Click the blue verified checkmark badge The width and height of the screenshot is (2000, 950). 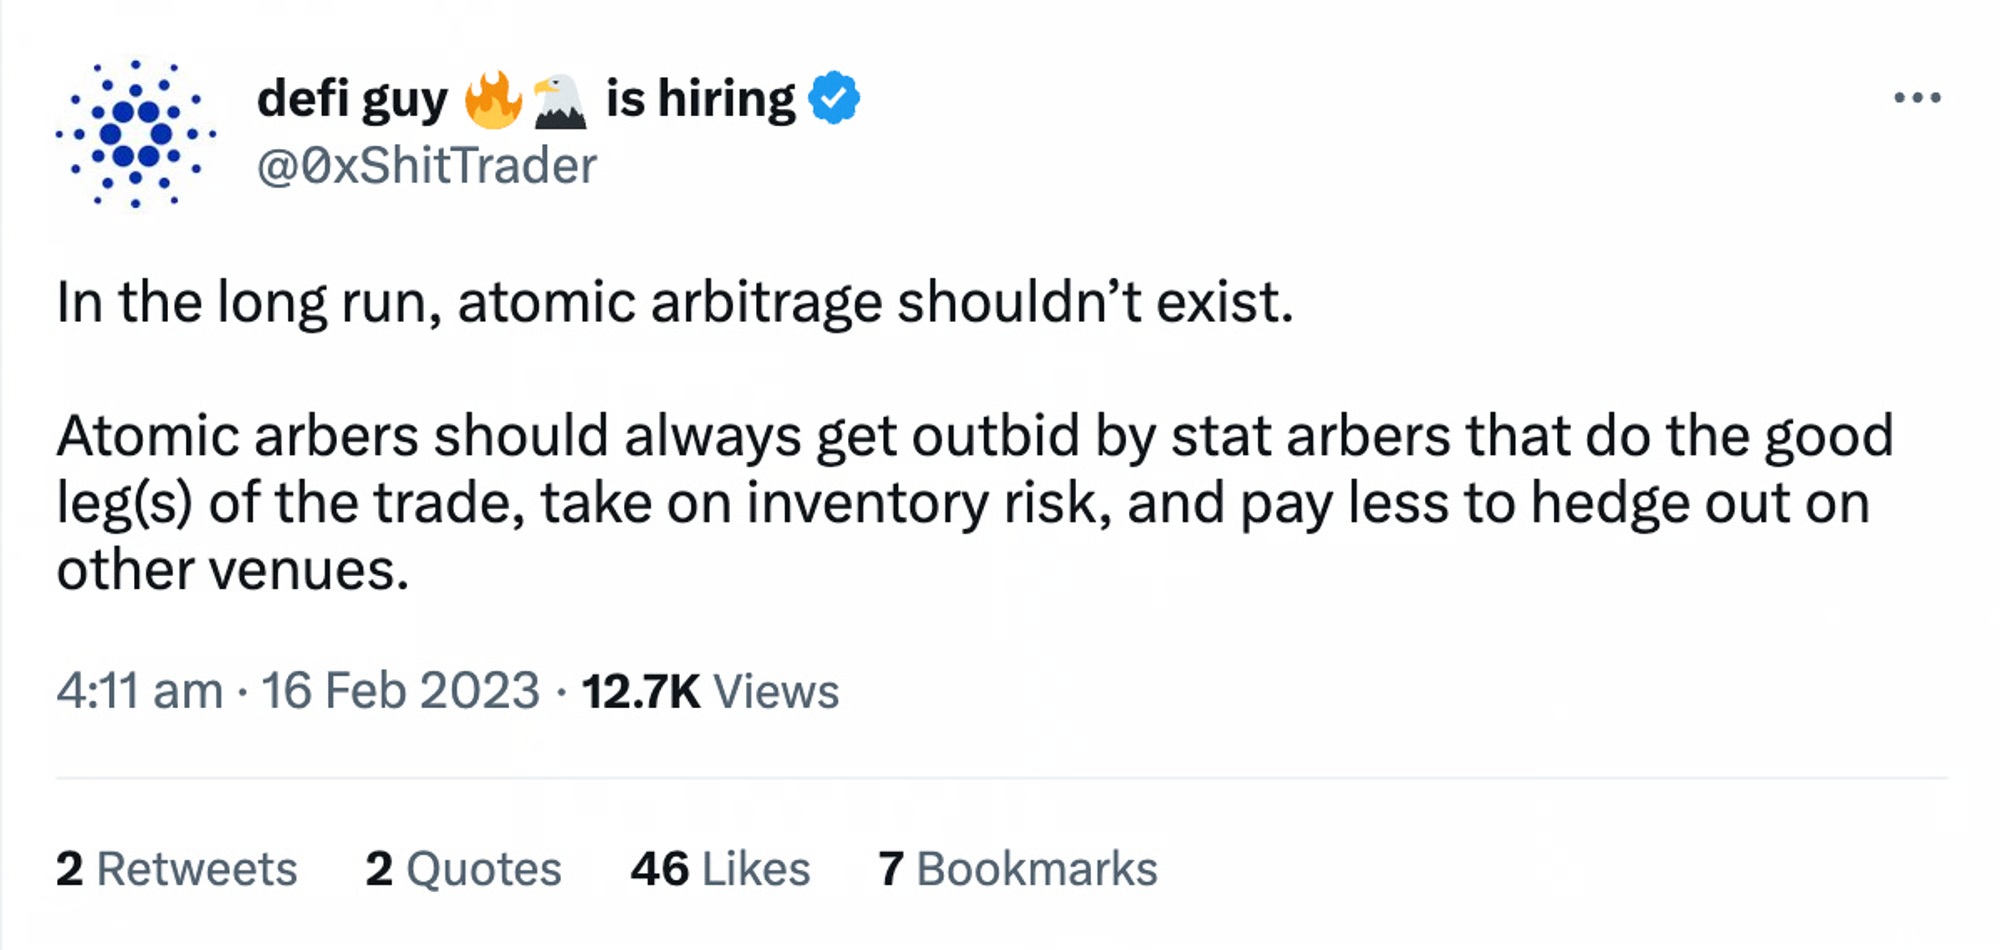[x=834, y=98]
